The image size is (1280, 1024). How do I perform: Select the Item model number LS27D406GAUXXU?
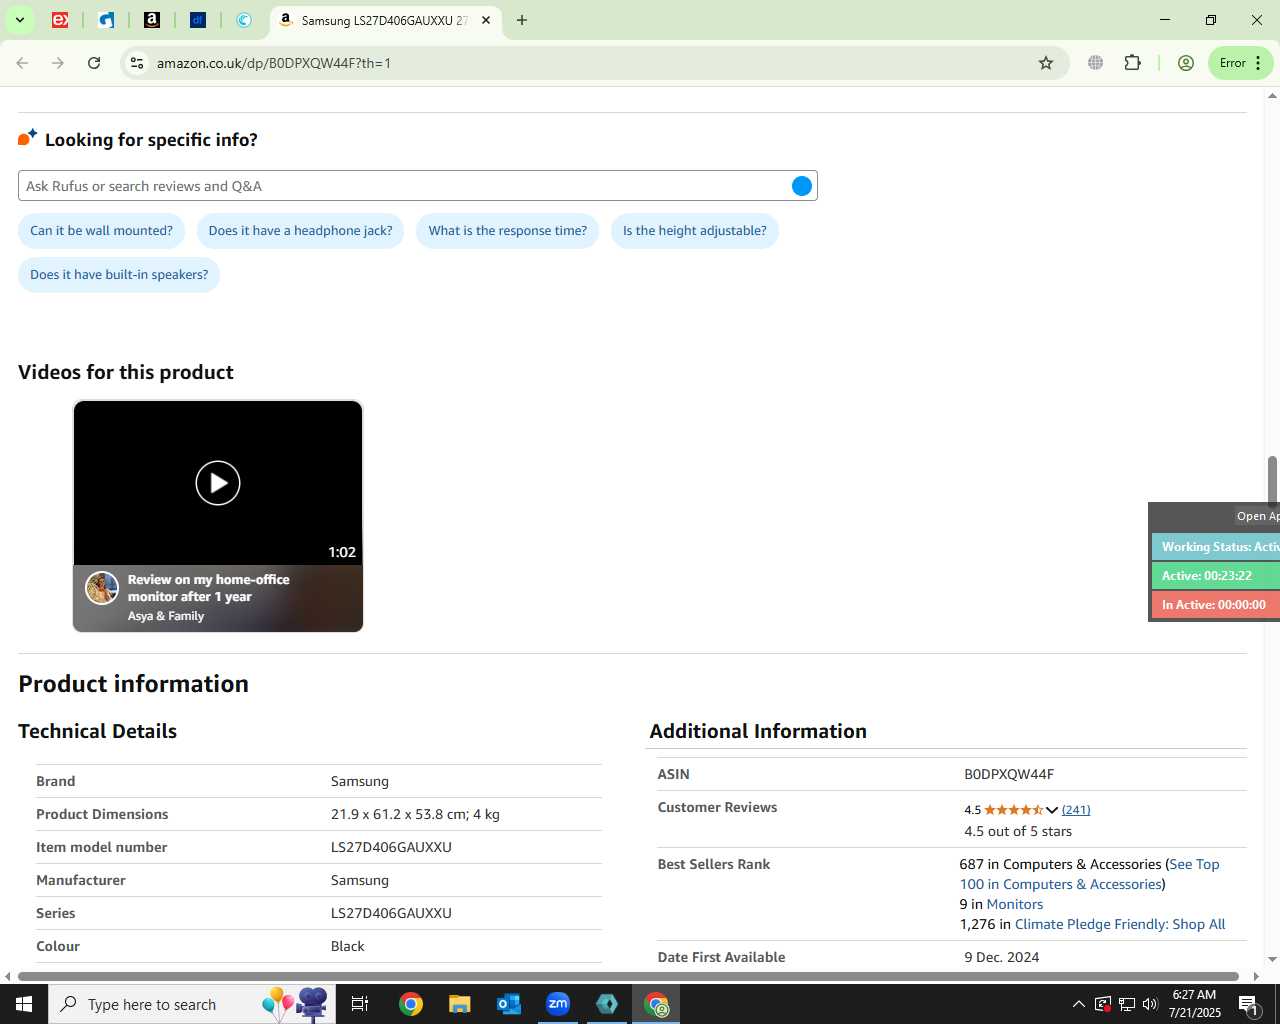click(x=391, y=847)
